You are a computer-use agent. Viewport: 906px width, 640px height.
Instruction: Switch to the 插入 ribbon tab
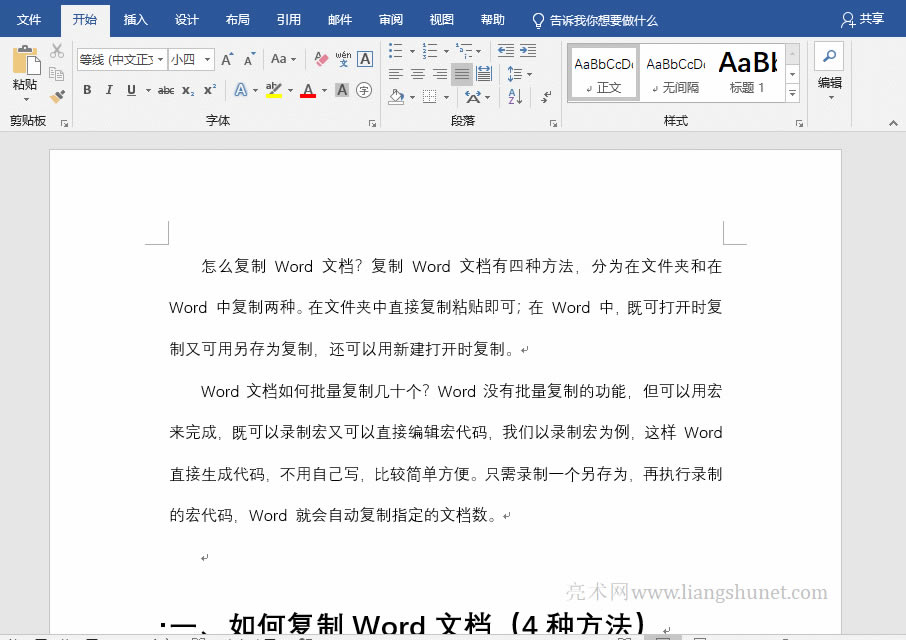tap(135, 19)
